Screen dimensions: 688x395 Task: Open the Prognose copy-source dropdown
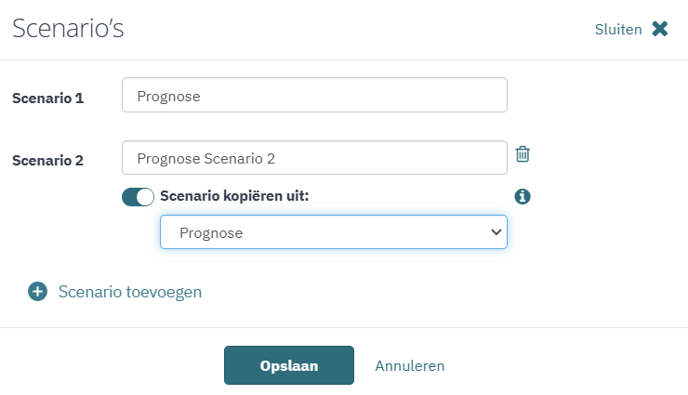click(333, 232)
